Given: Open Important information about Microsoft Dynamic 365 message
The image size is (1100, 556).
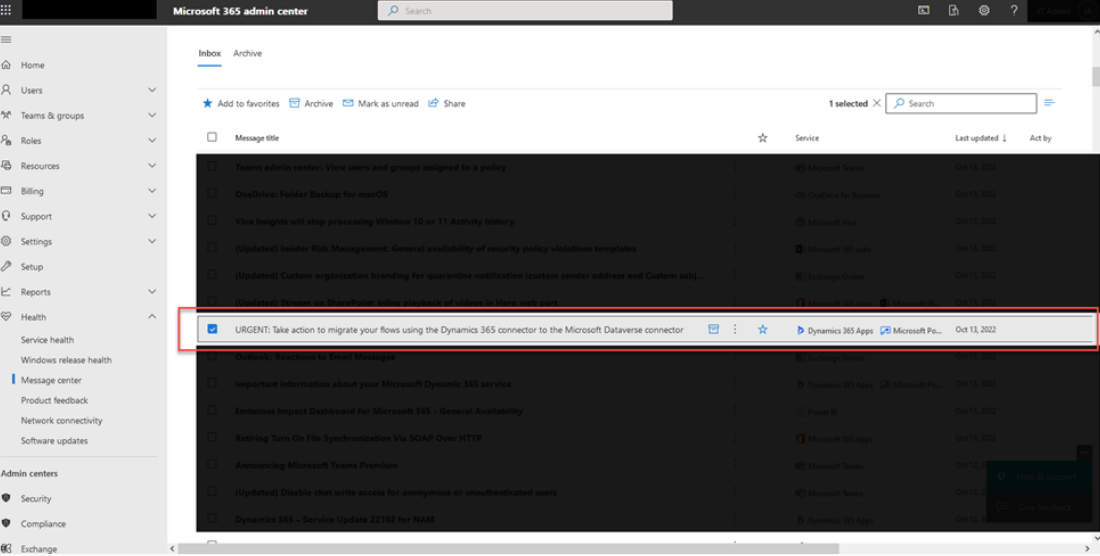Looking at the screenshot, I should tap(373, 384).
